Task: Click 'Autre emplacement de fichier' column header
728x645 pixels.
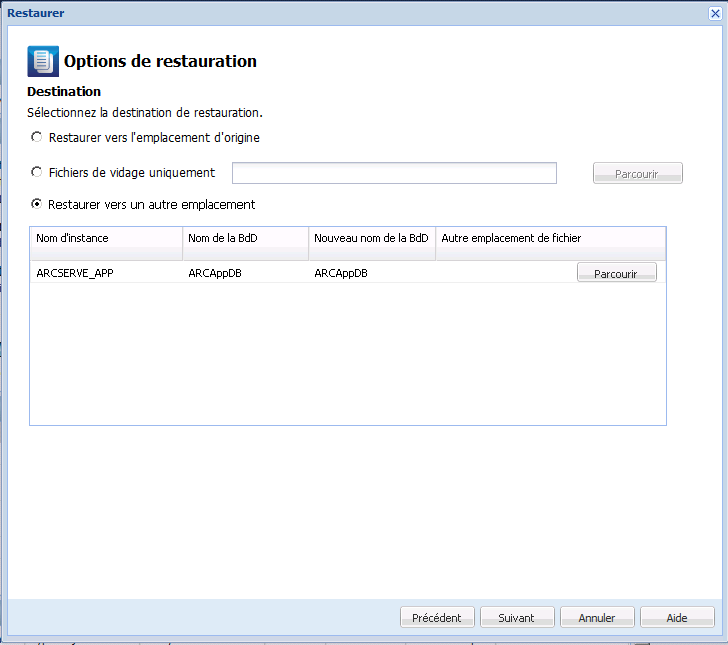Action: 550,238
